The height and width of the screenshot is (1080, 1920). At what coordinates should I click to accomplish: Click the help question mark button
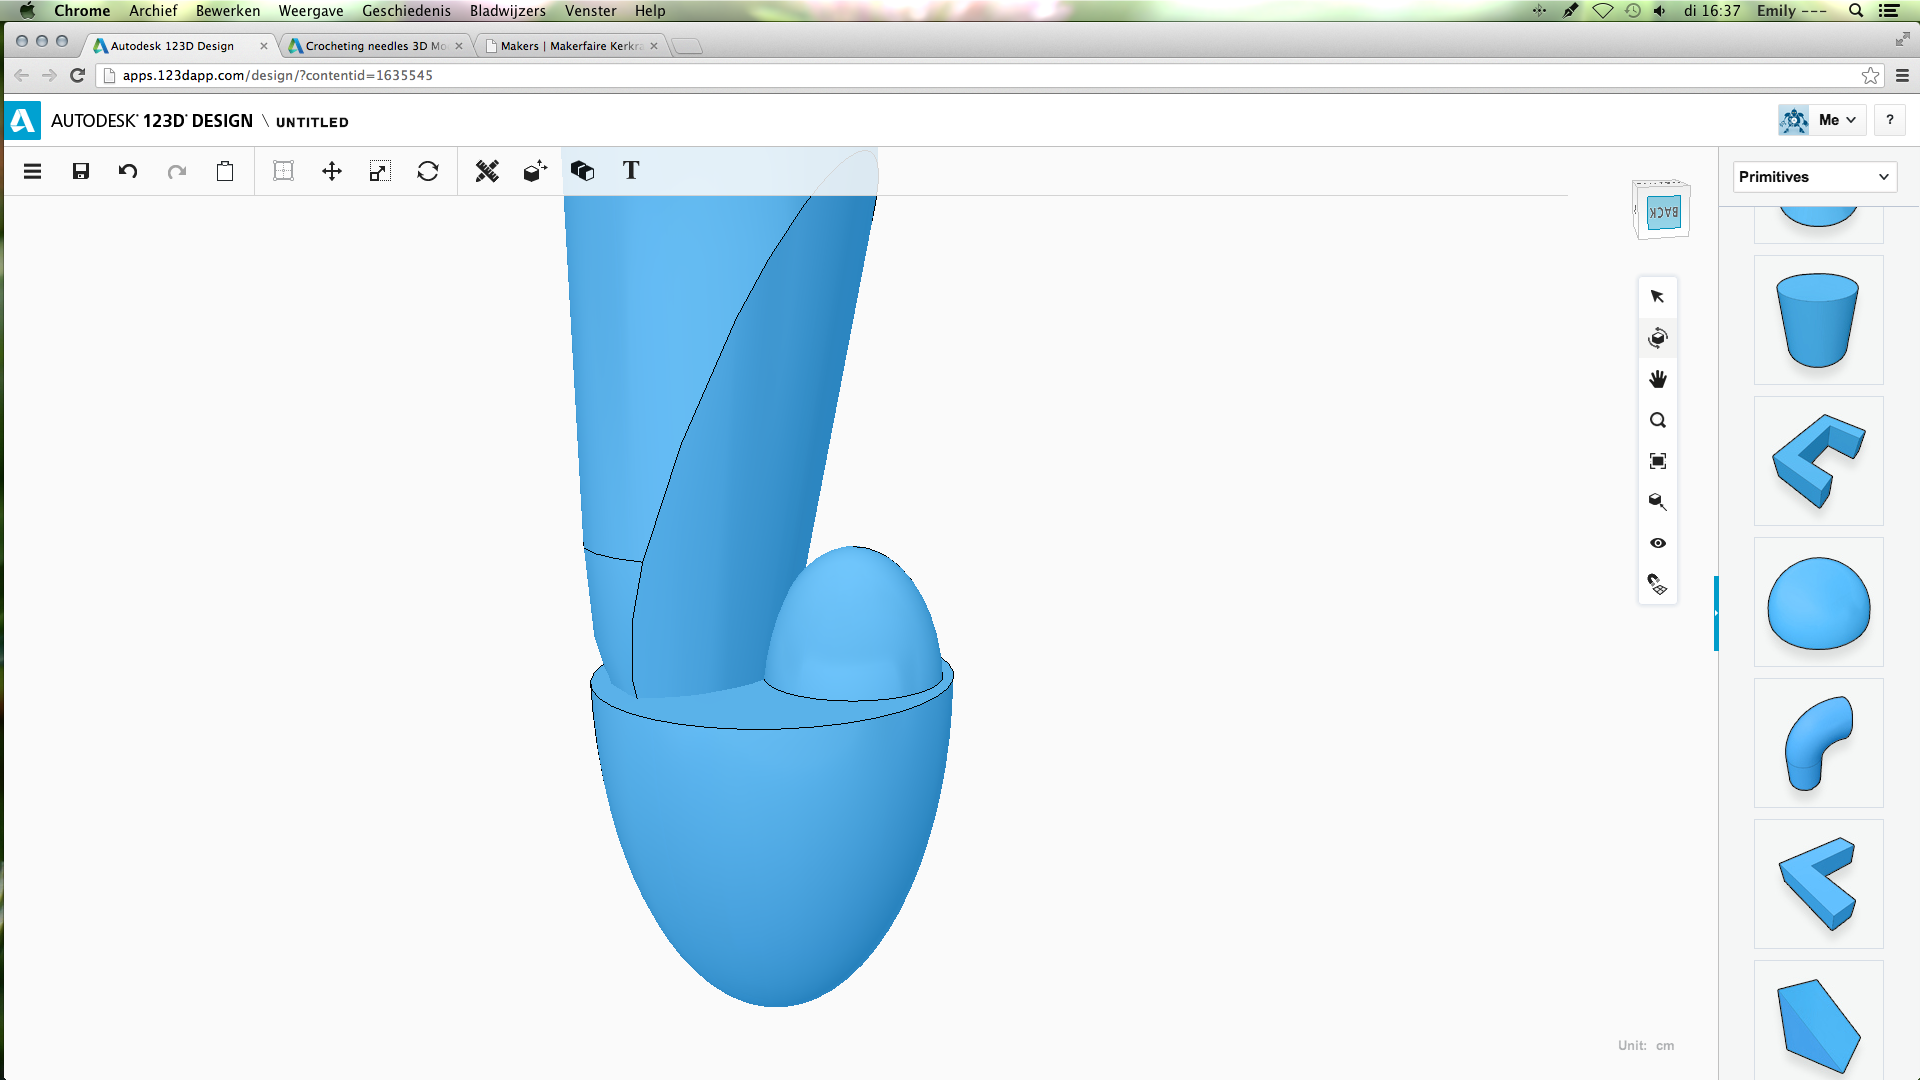pos(1889,120)
